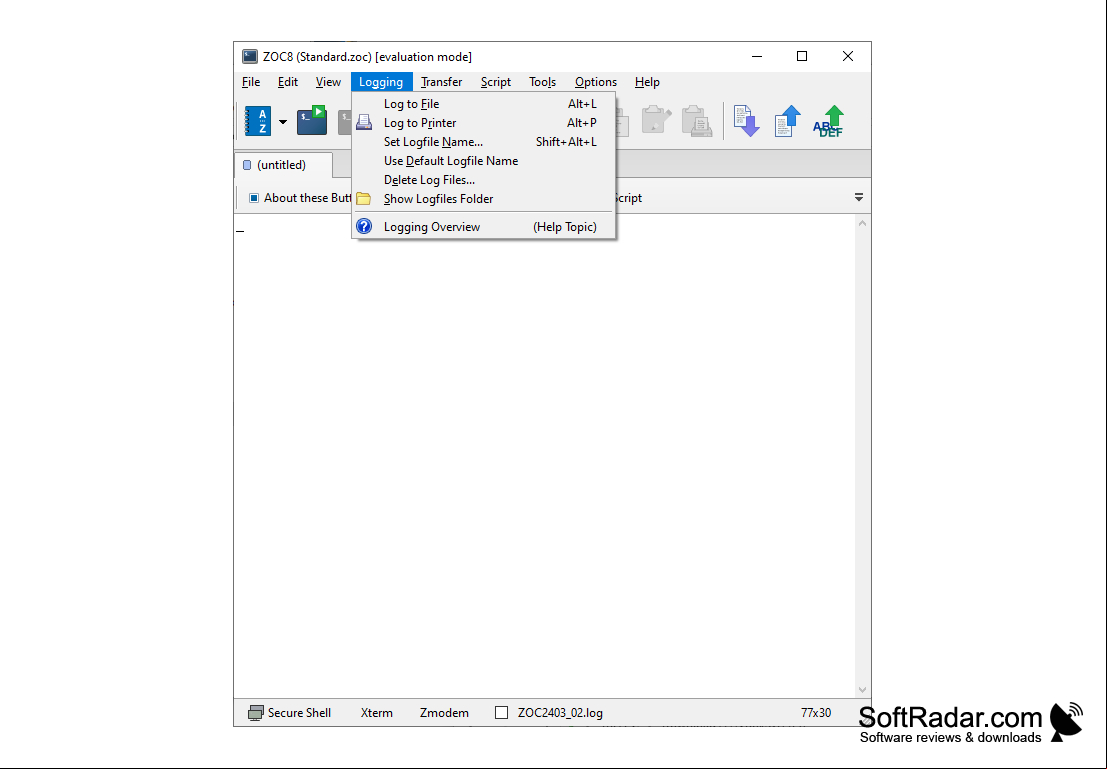The height and width of the screenshot is (769, 1107).
Task: Click the 77x30 terminal size indicator
Action: [x=815, y=713]
